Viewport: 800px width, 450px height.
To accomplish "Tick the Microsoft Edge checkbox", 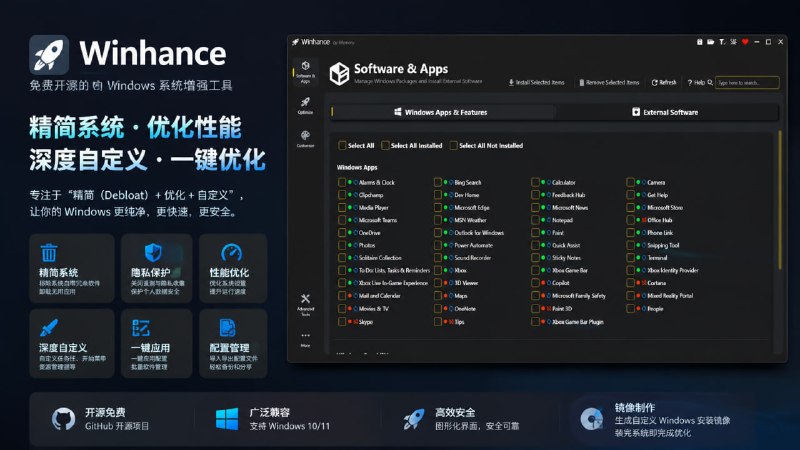I will click(438, 208).
